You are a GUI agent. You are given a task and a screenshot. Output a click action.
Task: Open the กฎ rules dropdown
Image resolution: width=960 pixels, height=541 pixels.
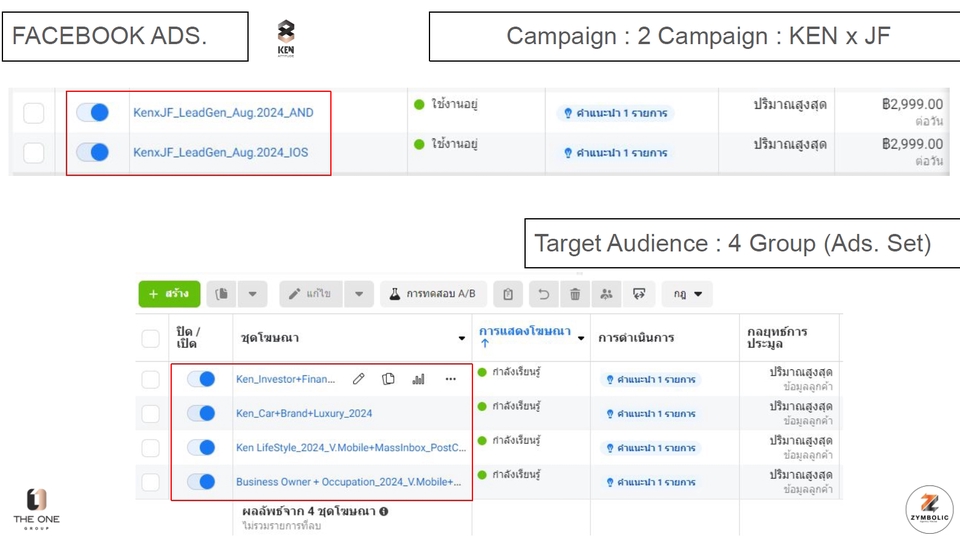(688, 294)
